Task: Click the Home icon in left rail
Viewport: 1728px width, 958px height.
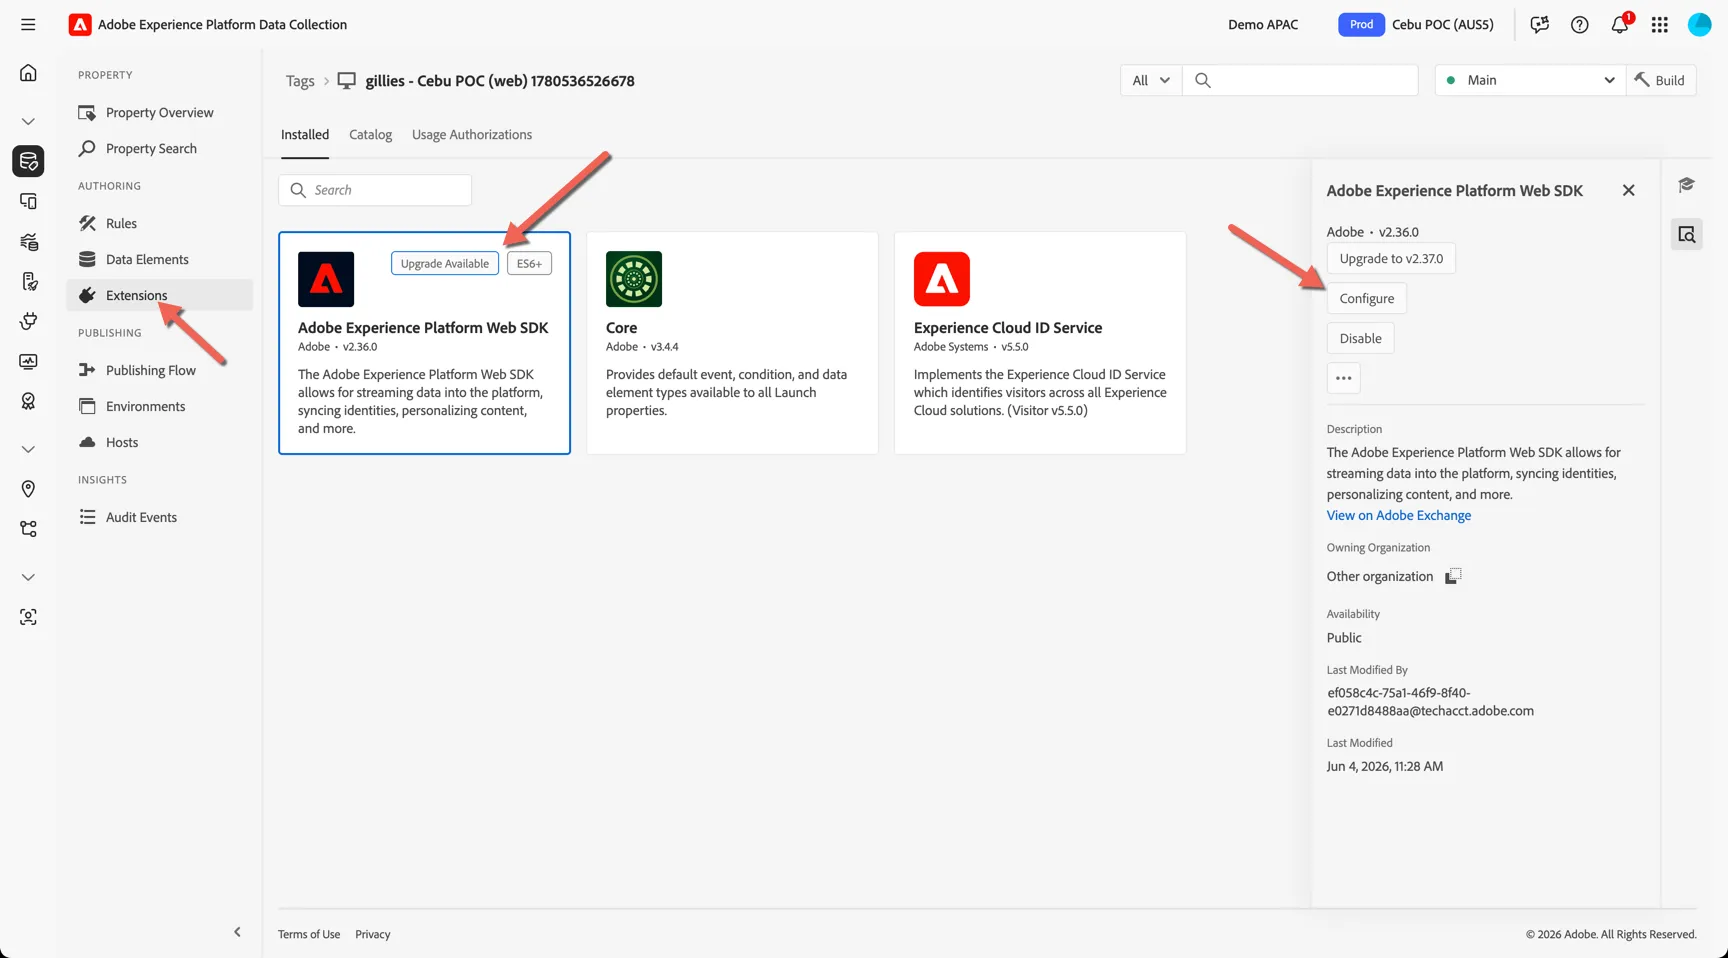Action: point(28,73)
